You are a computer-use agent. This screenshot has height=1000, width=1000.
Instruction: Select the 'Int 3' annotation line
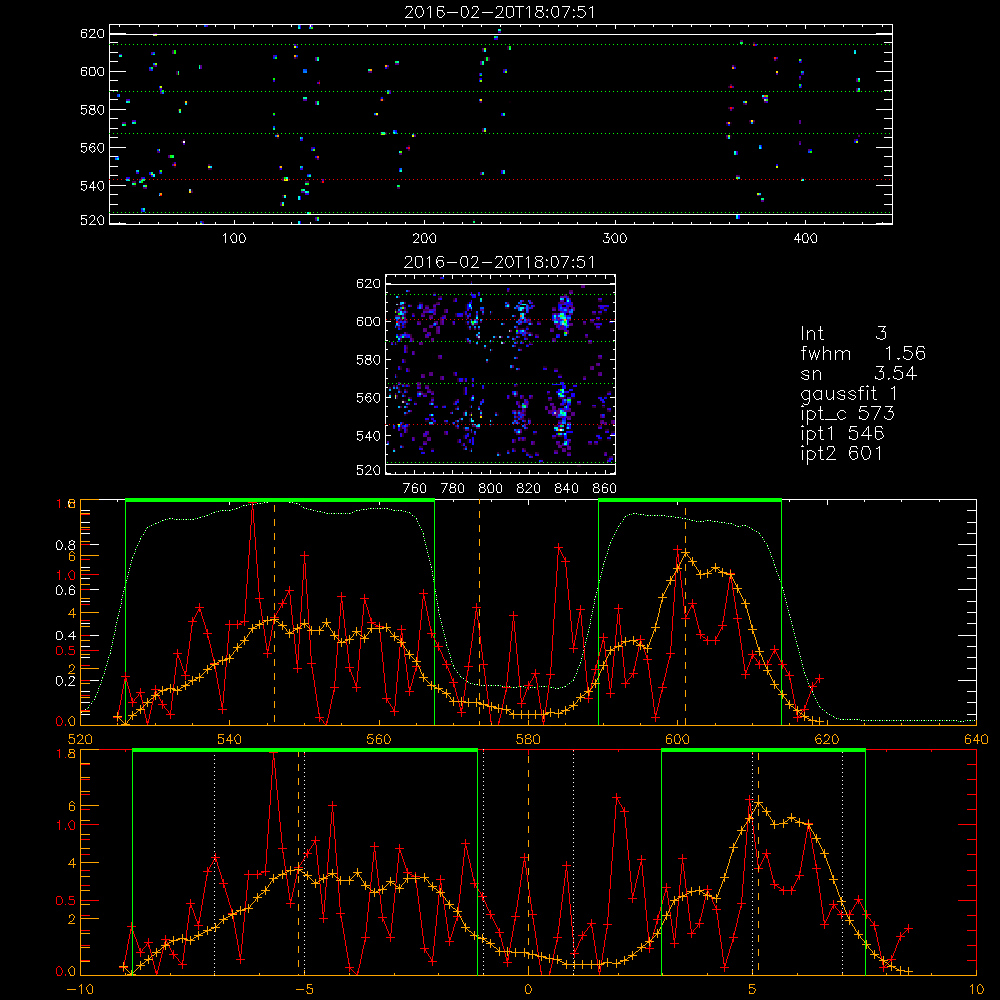point(843,333)
